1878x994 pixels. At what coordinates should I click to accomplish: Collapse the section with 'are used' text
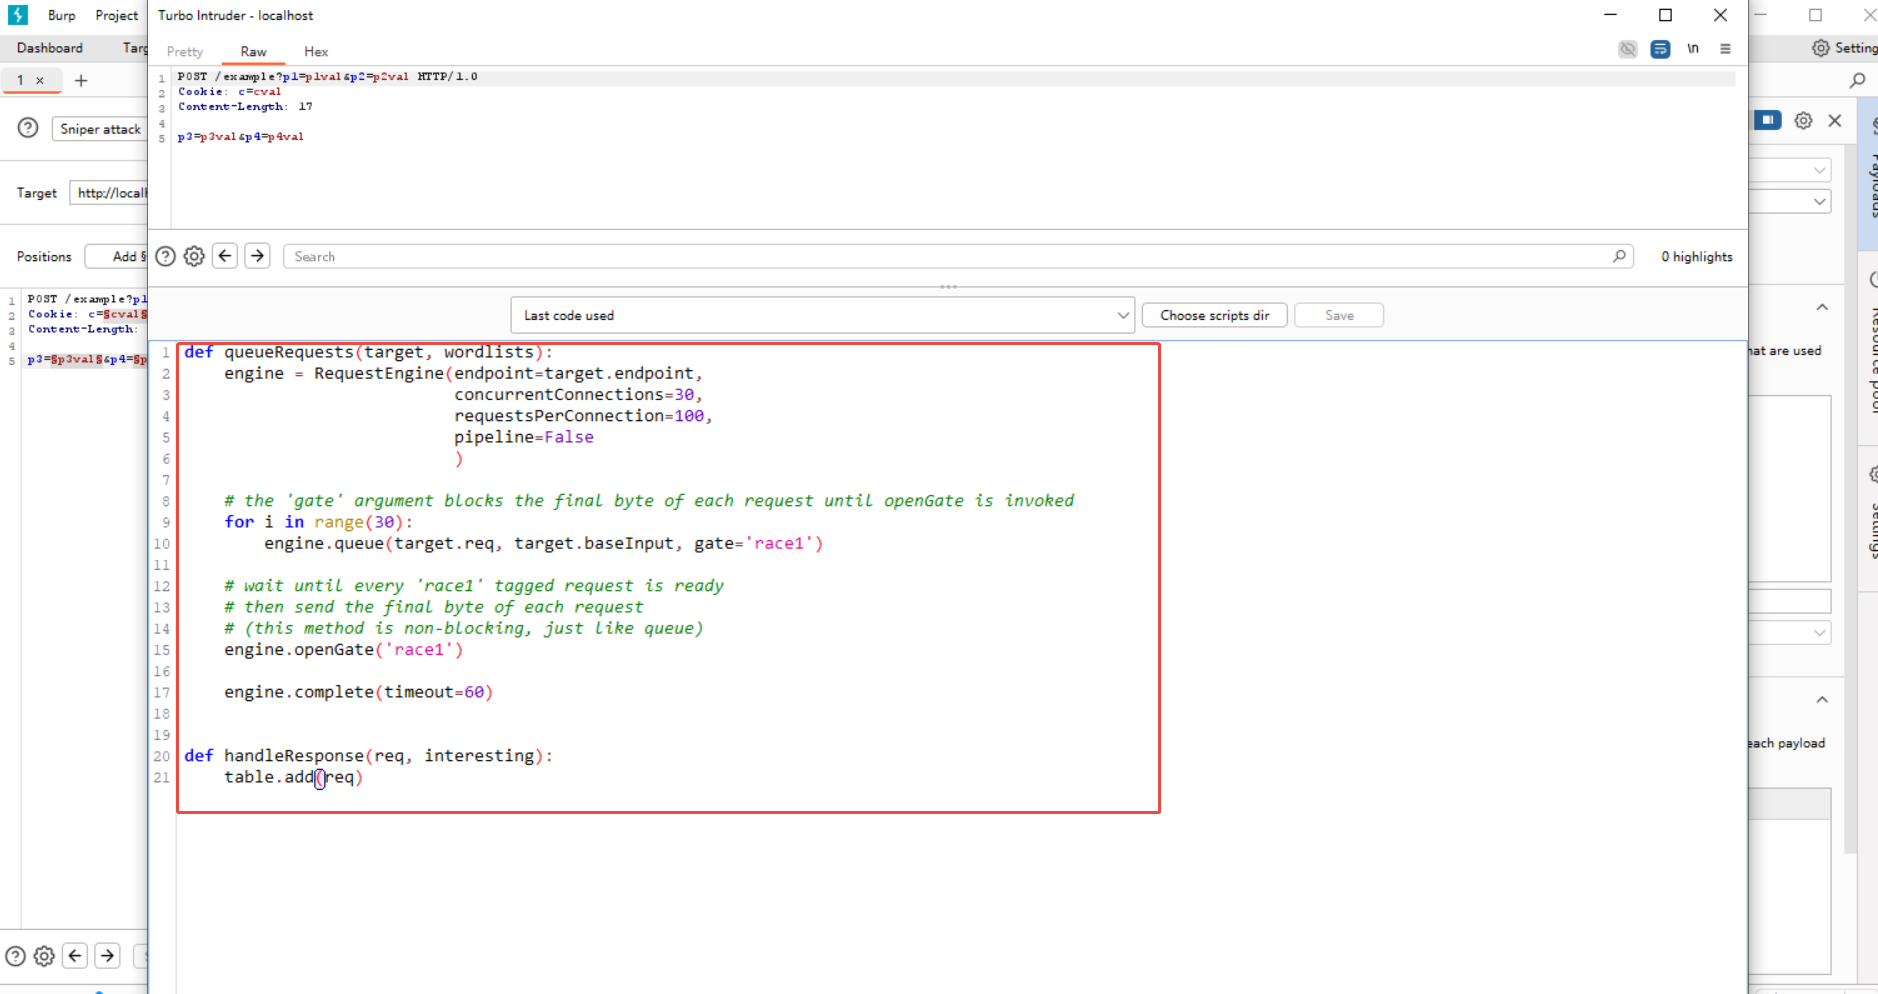coord(1822,307)
